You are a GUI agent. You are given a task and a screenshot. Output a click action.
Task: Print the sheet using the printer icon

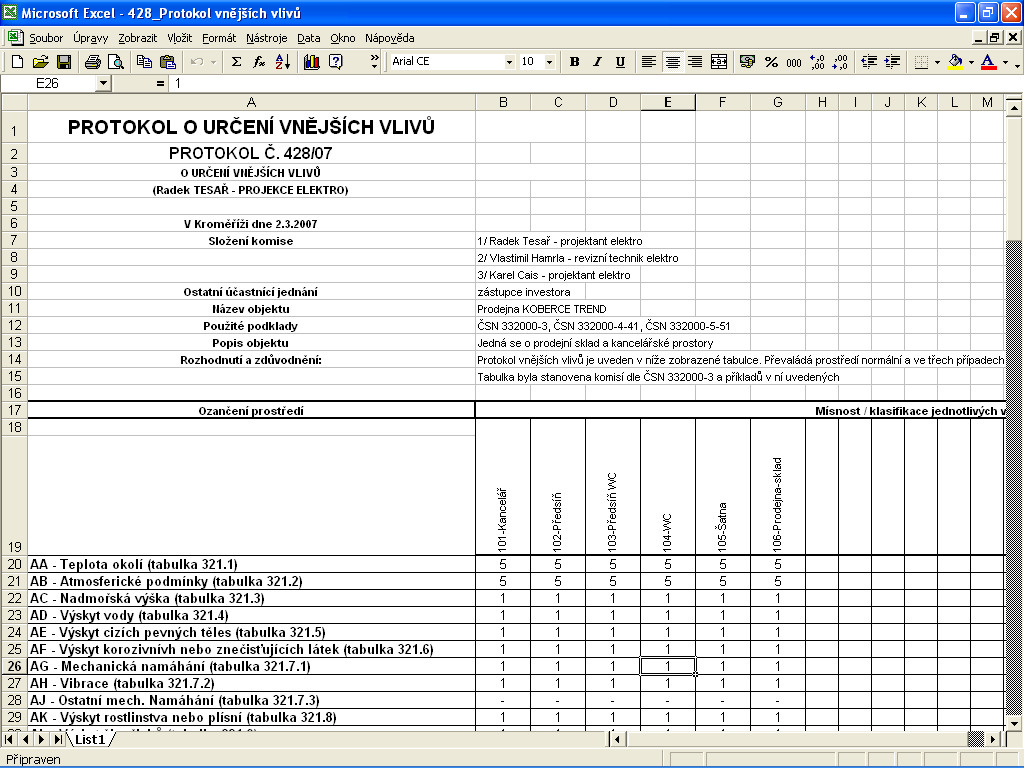point(93,61)
